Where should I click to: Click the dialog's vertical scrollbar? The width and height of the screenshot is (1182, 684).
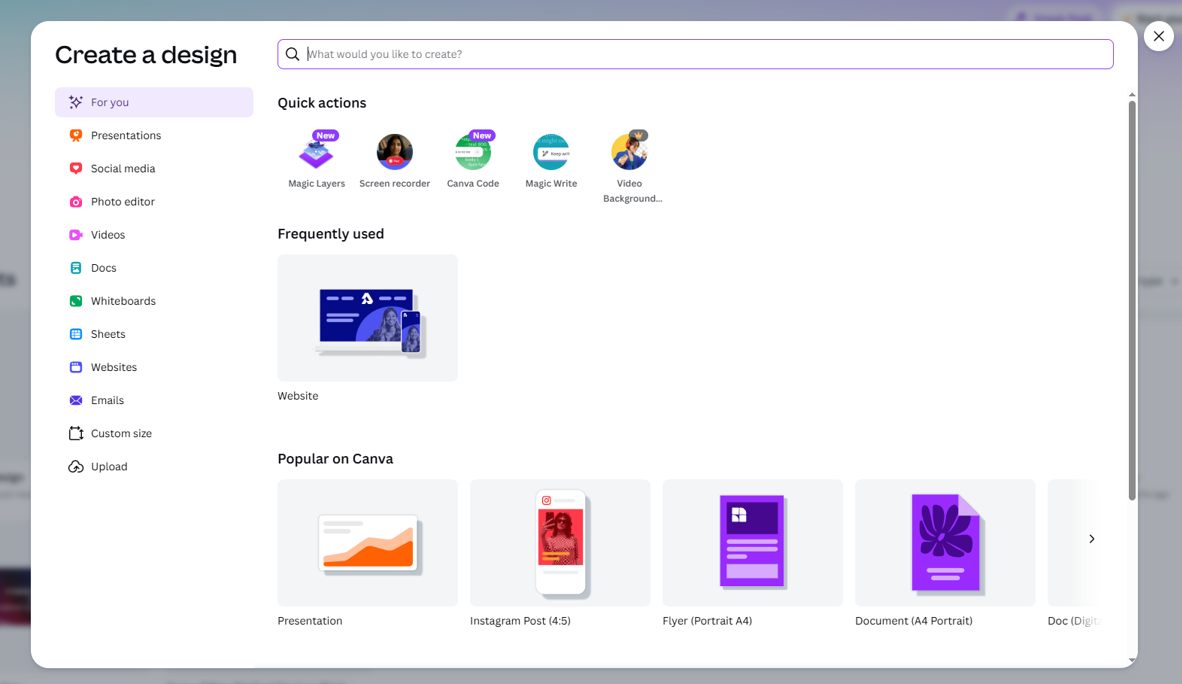tap(1131, 300)
